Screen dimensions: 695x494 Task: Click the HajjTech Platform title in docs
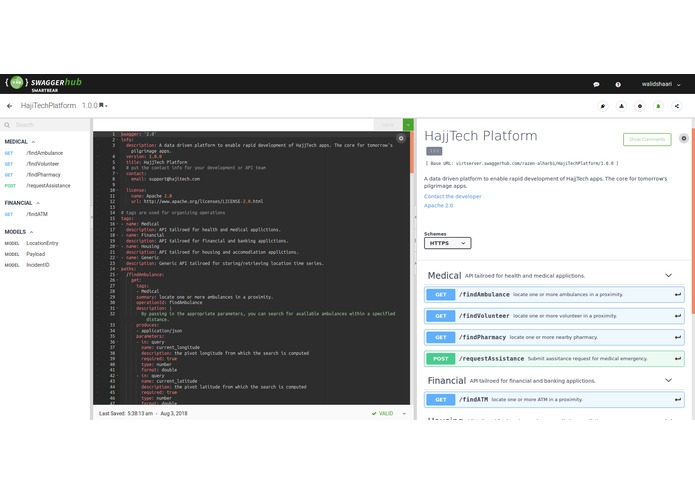480,136
